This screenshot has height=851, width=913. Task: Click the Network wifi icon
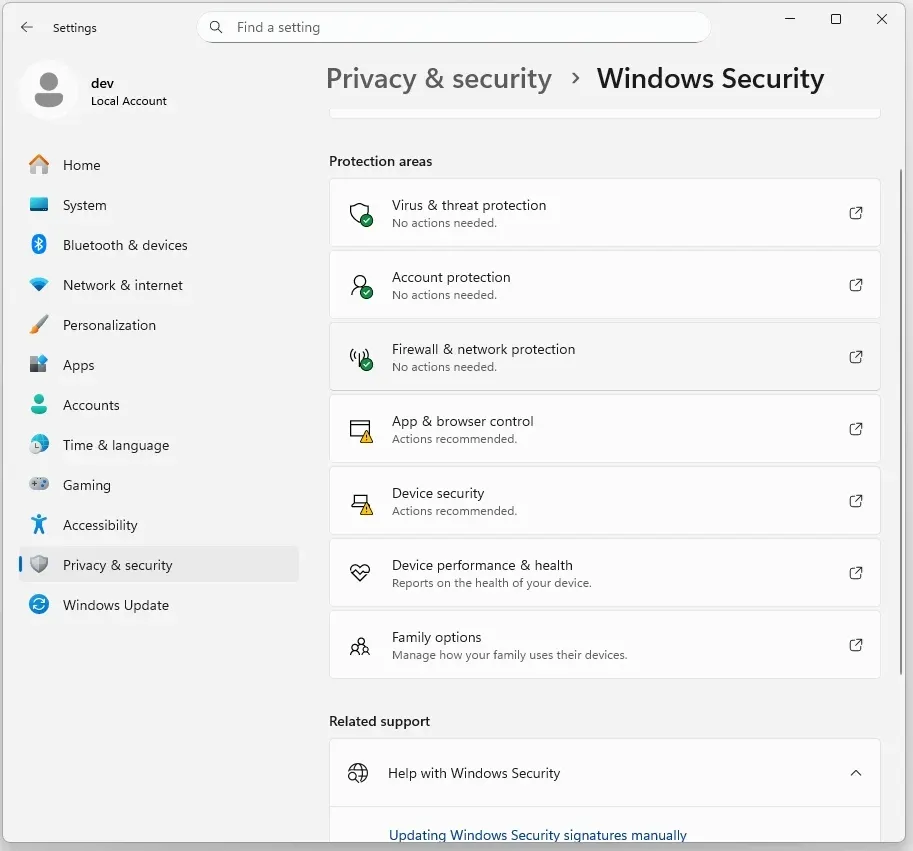39,285
